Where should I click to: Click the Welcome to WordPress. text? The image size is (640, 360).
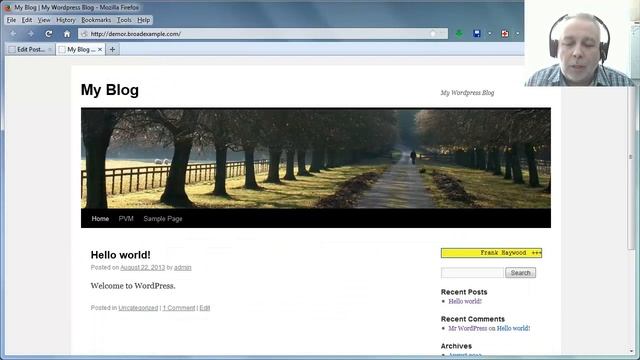(133, 286)
